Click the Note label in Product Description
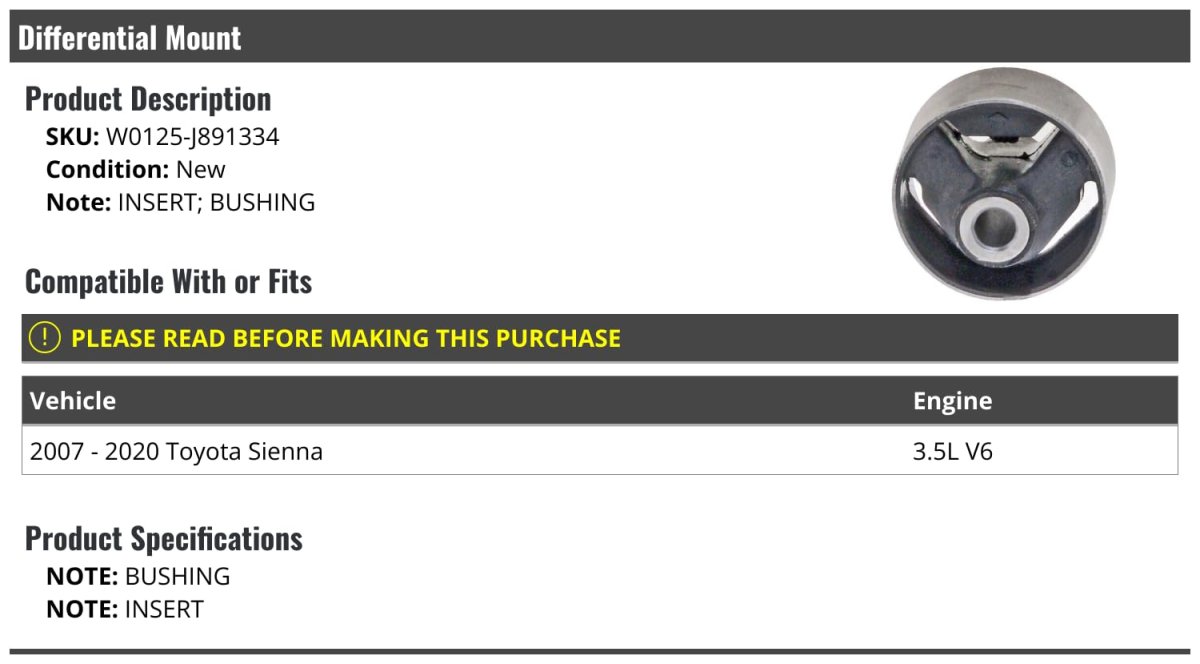This screenshot has height=664, width=1200. [77, 202]
